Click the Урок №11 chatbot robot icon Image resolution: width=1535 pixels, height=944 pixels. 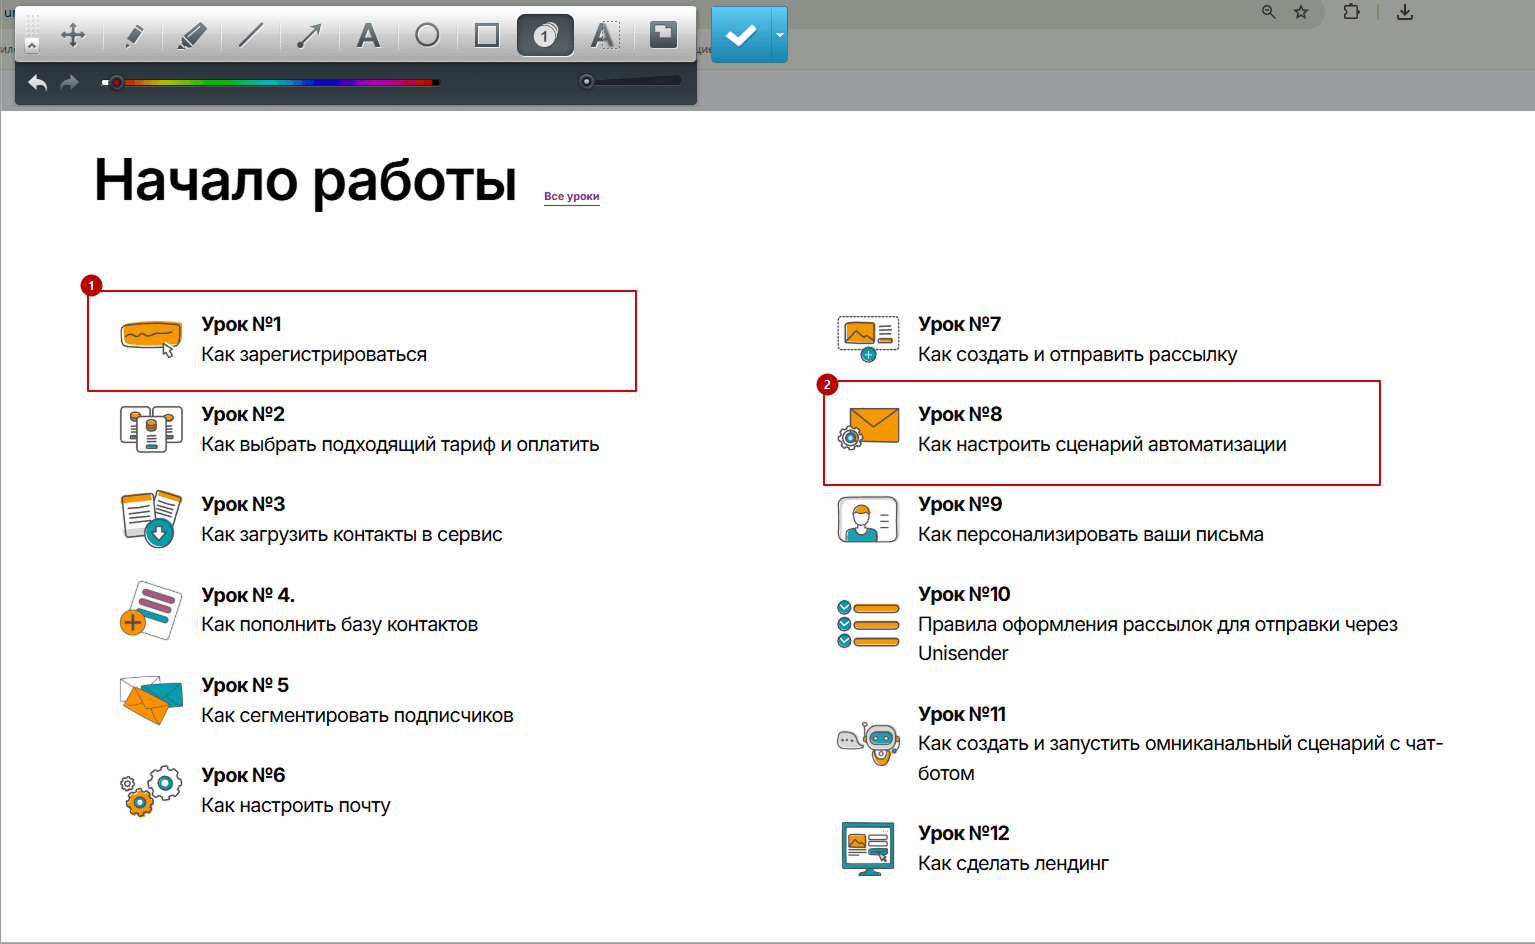tap(868, 743)
